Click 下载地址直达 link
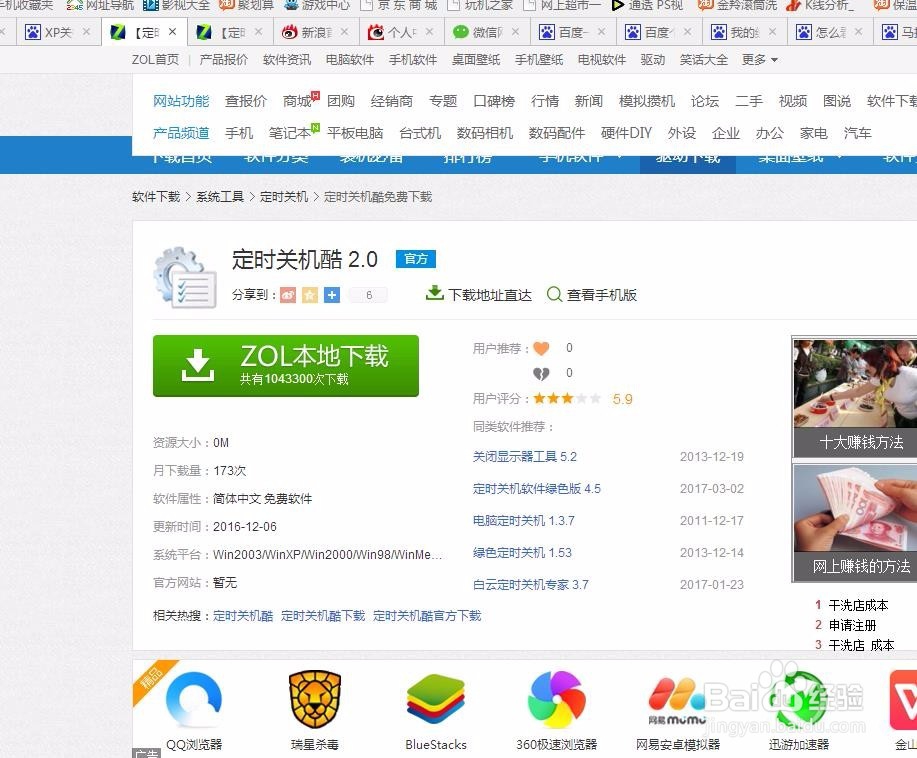 490,295
